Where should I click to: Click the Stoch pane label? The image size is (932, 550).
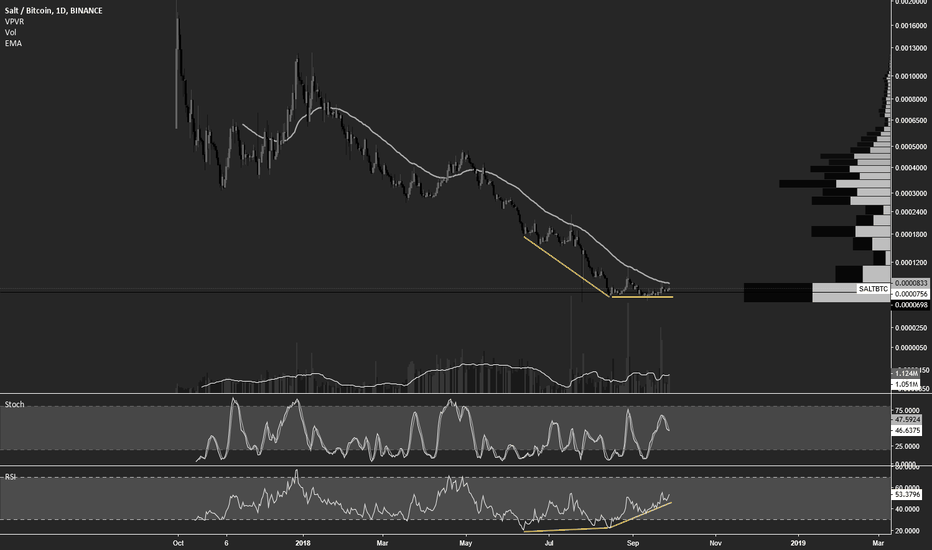pyautogui.click(x=14, y=404)
